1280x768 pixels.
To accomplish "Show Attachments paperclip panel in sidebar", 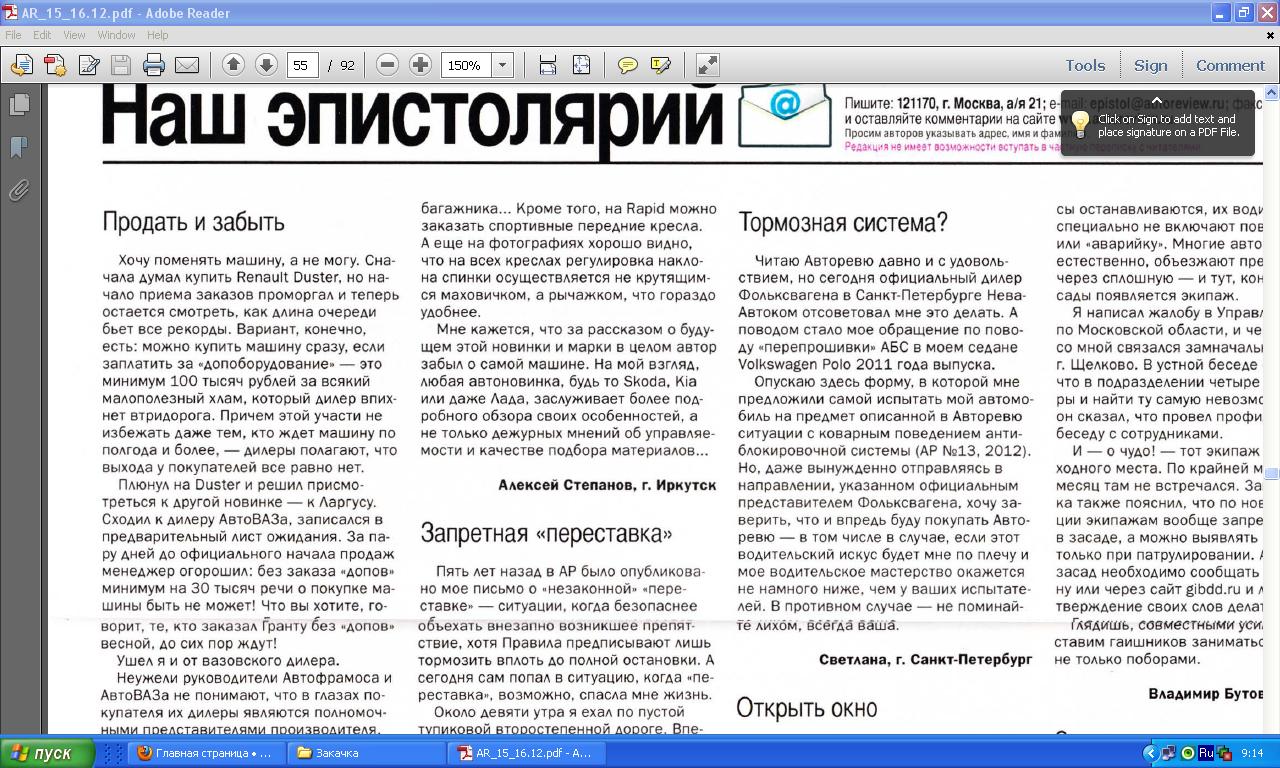I will pyautogui.click(x=19, y=190).
